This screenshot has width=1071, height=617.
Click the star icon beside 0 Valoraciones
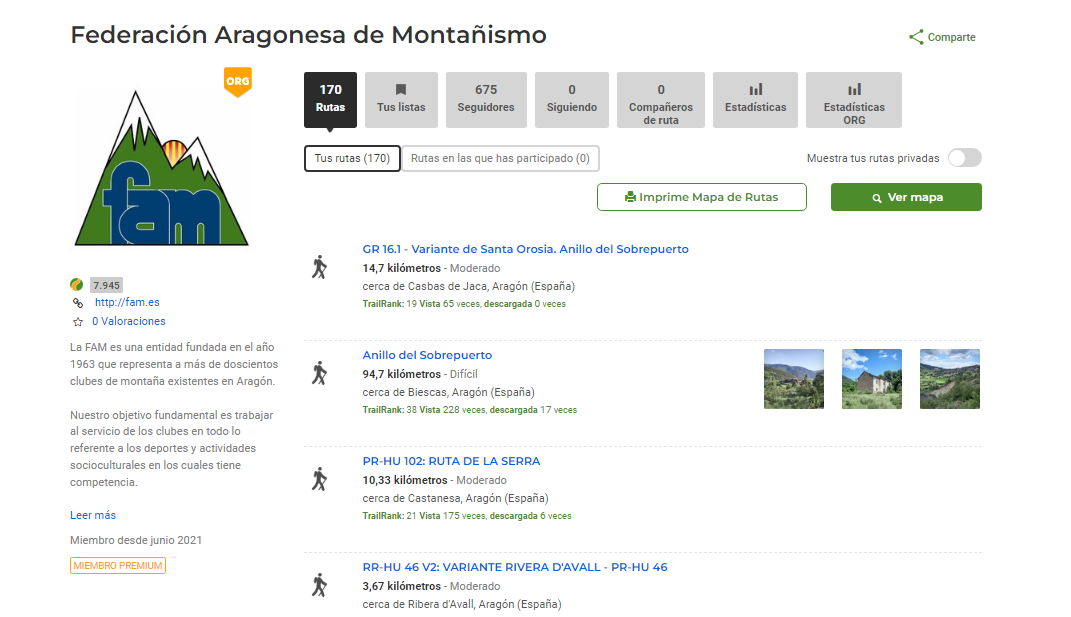pos(77,322)
